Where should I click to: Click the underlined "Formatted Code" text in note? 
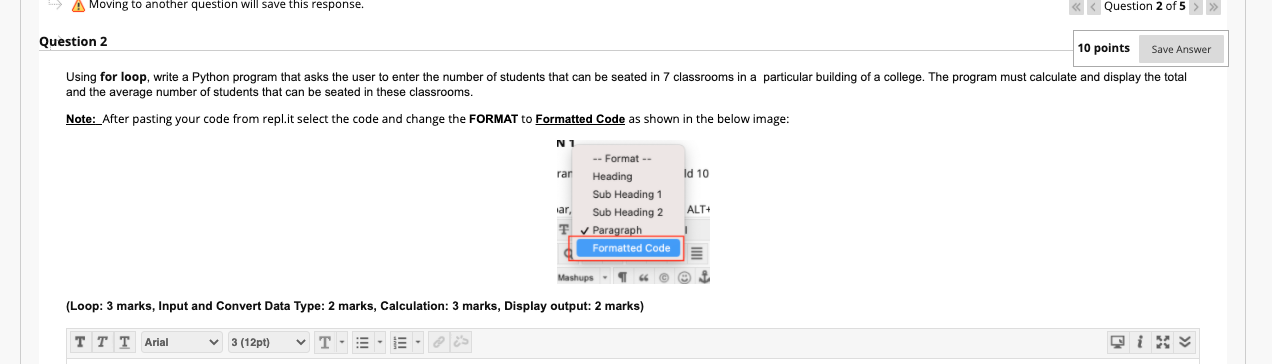pos(580,119)
